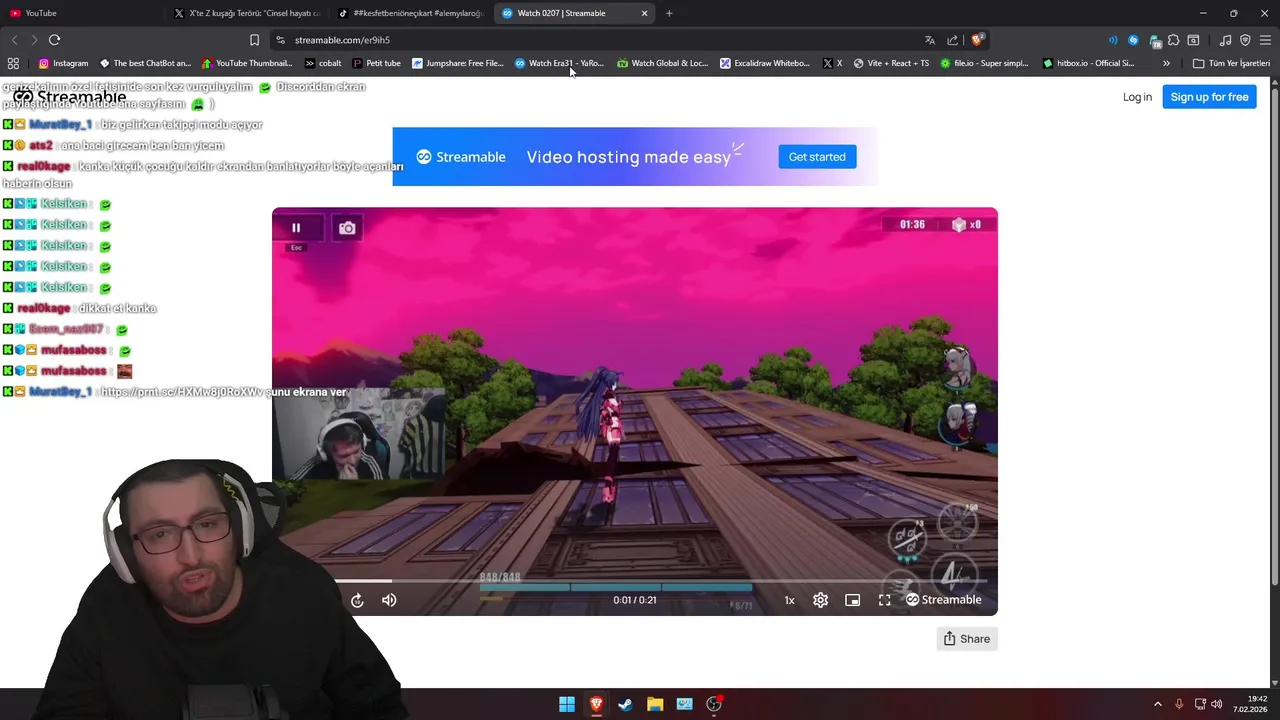
Task: Click the share page icon in the address bar
Action: point(952,40)
